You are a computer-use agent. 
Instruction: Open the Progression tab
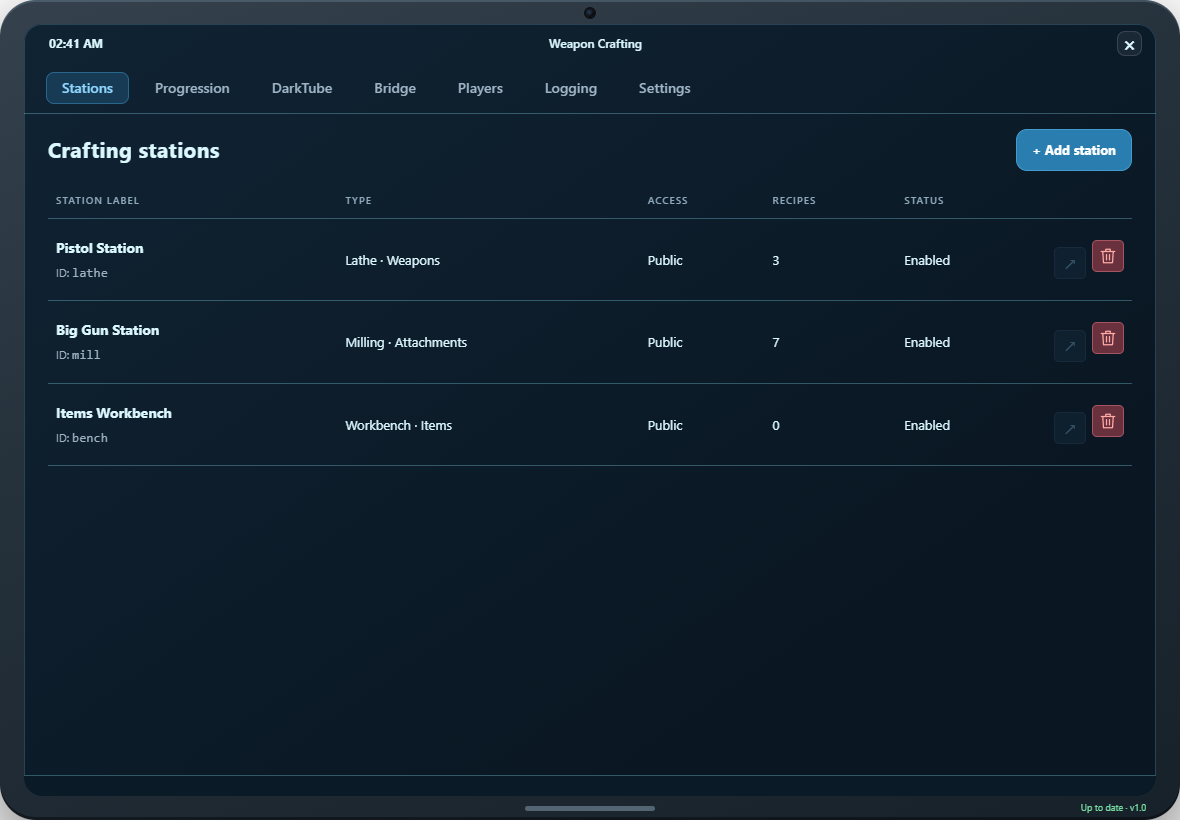pos(192,88)
